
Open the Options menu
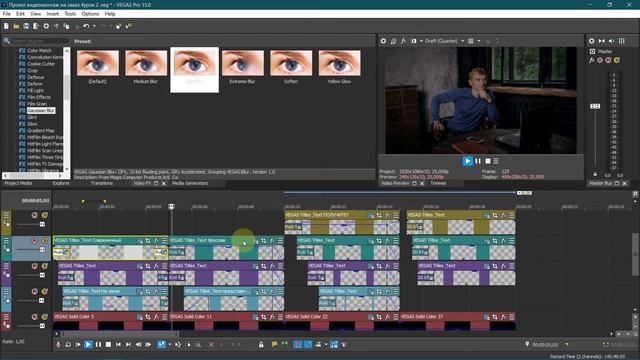(90, 14)
